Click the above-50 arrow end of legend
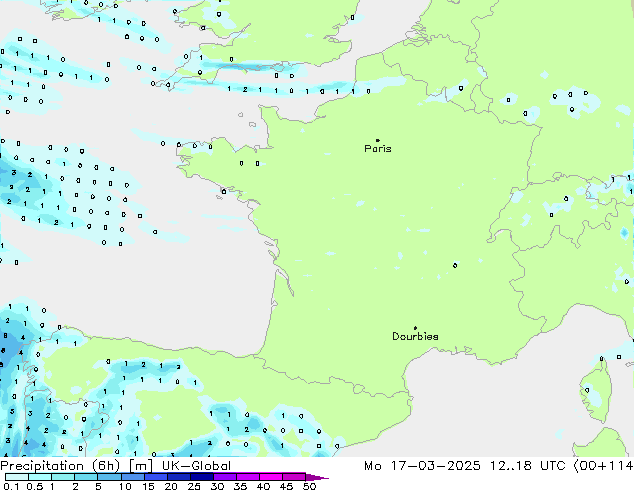634x490 pixels. click(317, 477)
